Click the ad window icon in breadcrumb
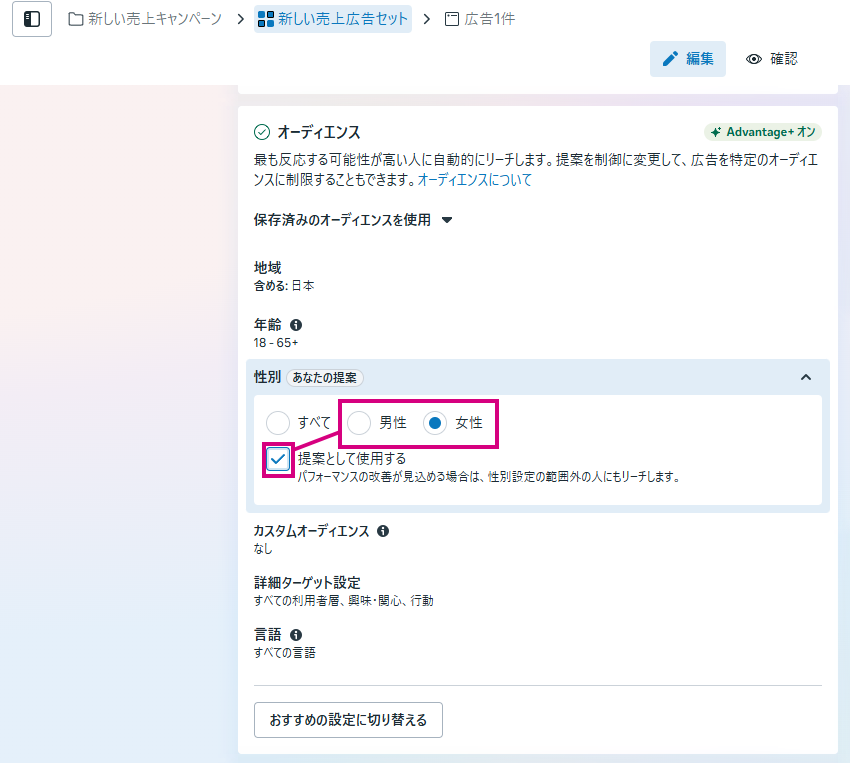 click(452, 19)
